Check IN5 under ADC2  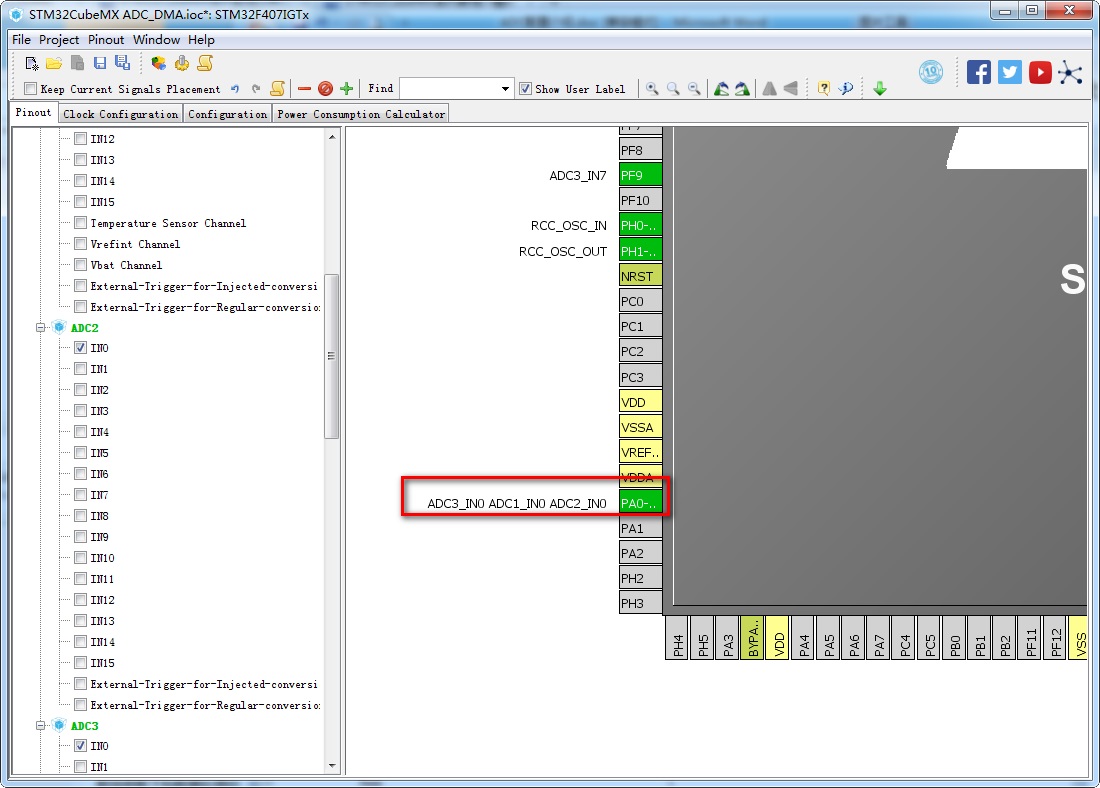point(80,453)
